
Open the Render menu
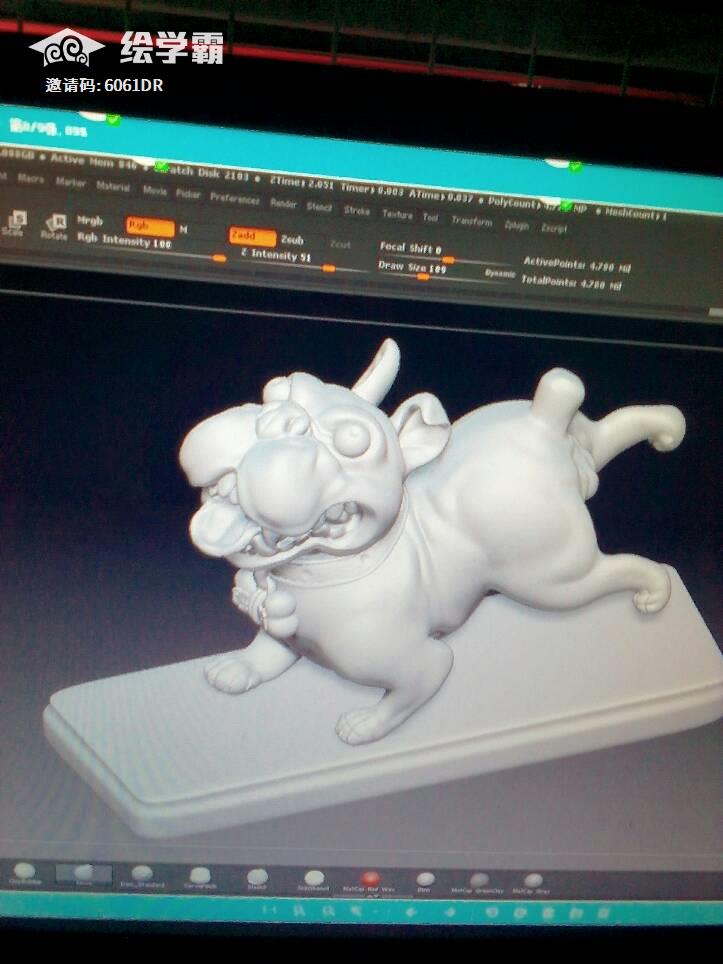tap(283, 203)
